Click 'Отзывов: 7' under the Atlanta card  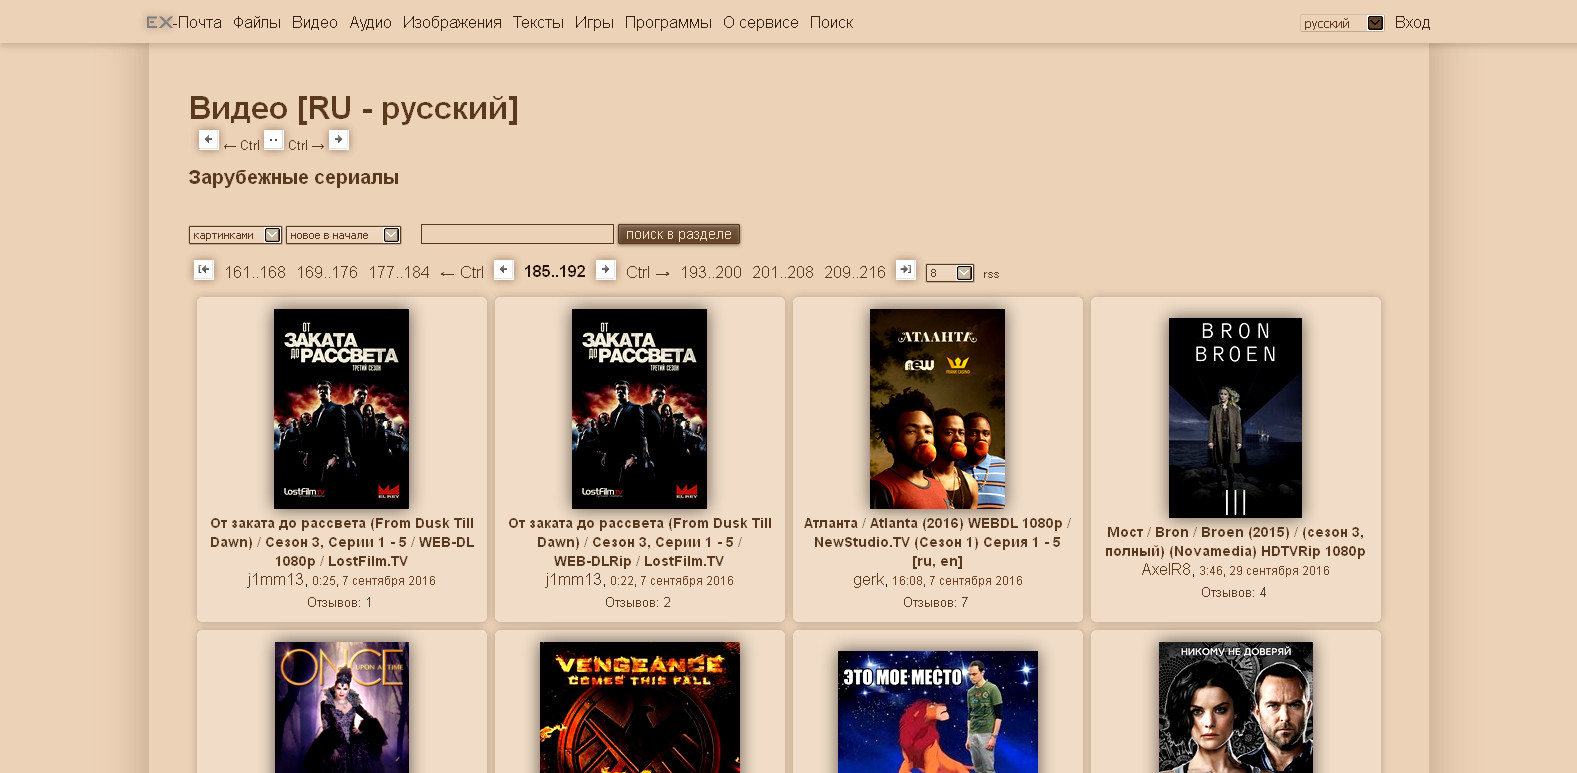(x=936, y=603)
